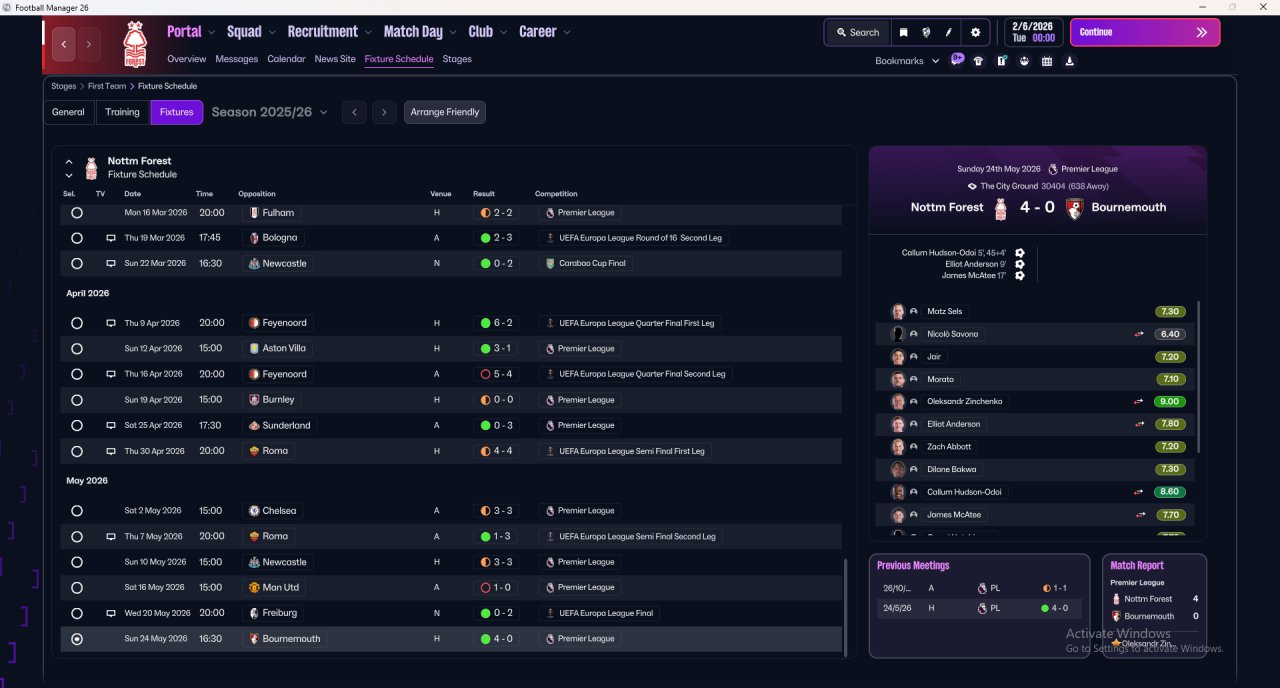The height and width of the screenshot is (688, 1280).
Task: Click the shirt kit bookmark icon
Action: (978, 61)
